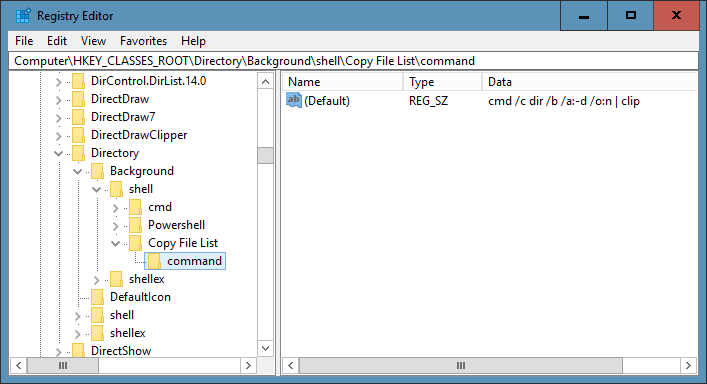Expand the DirectDrawClipper key
The image size is (707, 384).
[x=58, y=136]
